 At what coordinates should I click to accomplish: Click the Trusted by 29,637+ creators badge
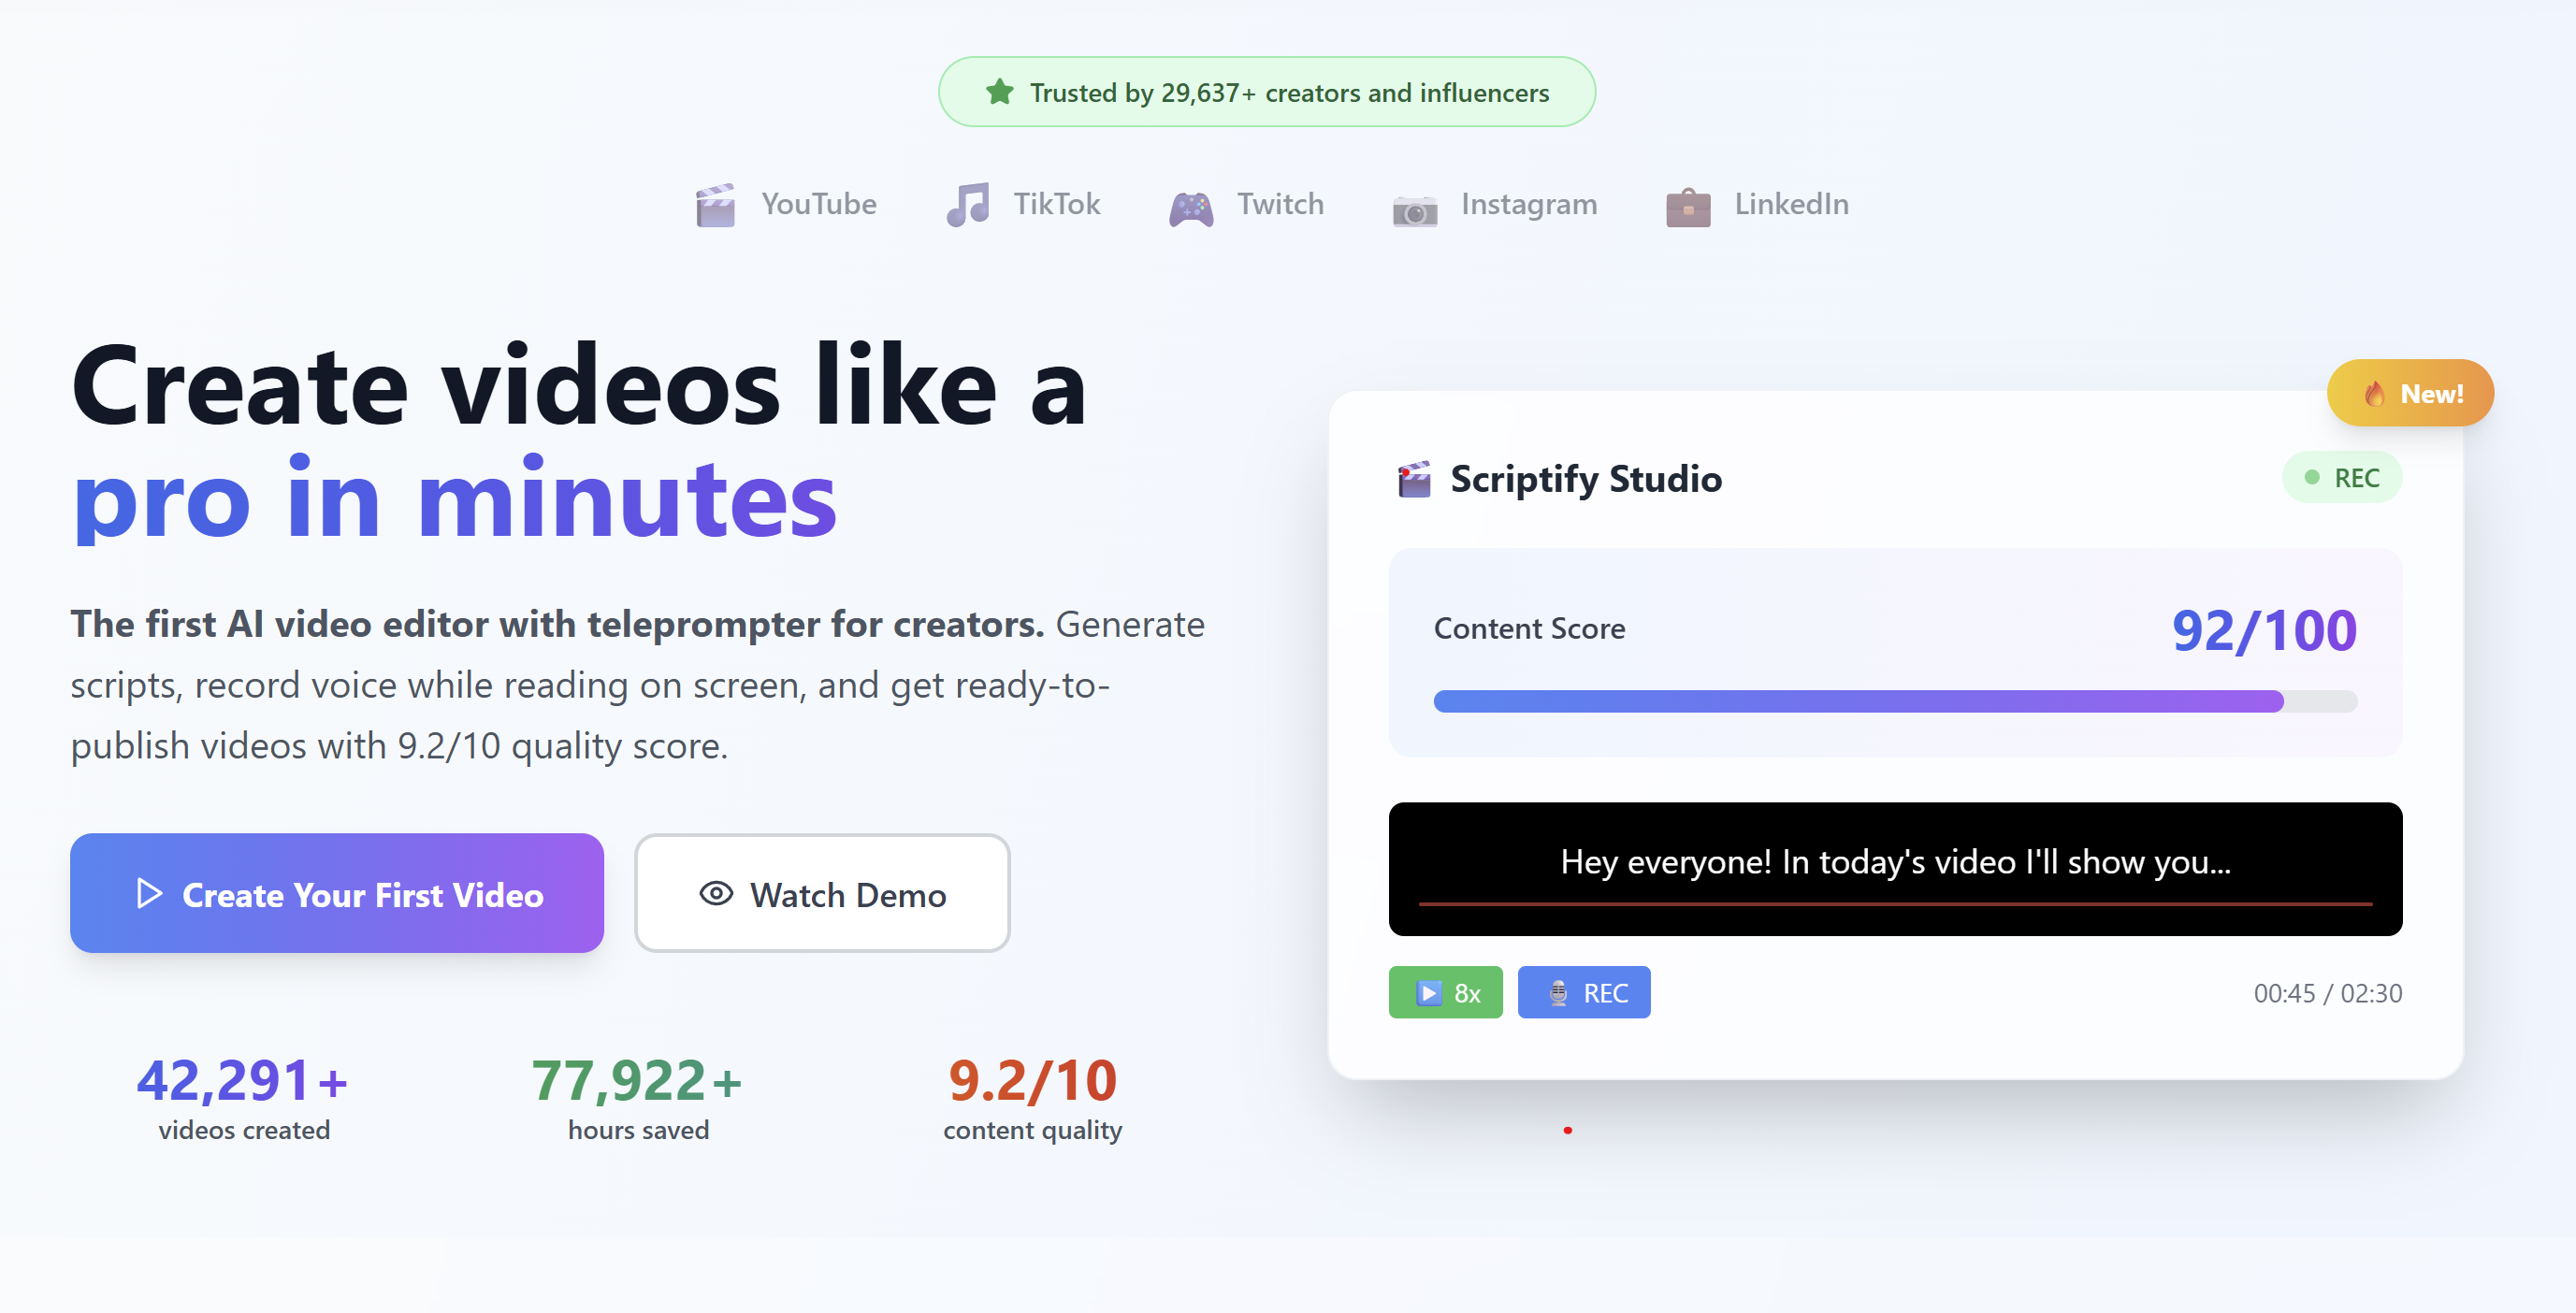pos(1266,91)
